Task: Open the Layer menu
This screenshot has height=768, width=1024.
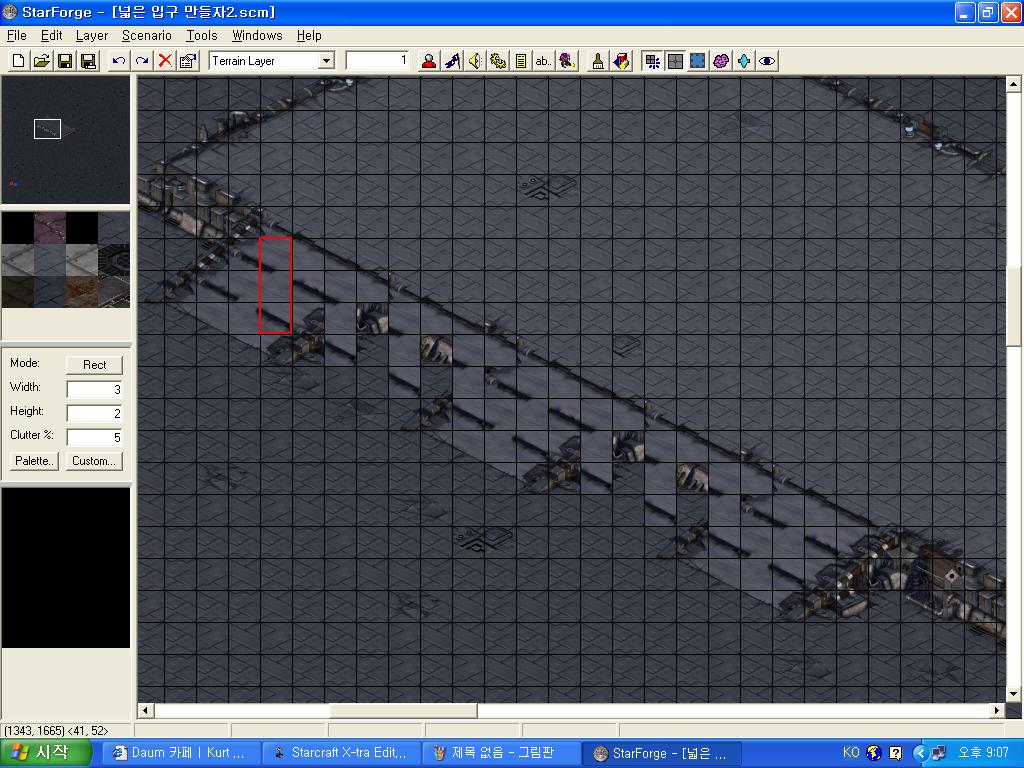Action: point(91,35)
